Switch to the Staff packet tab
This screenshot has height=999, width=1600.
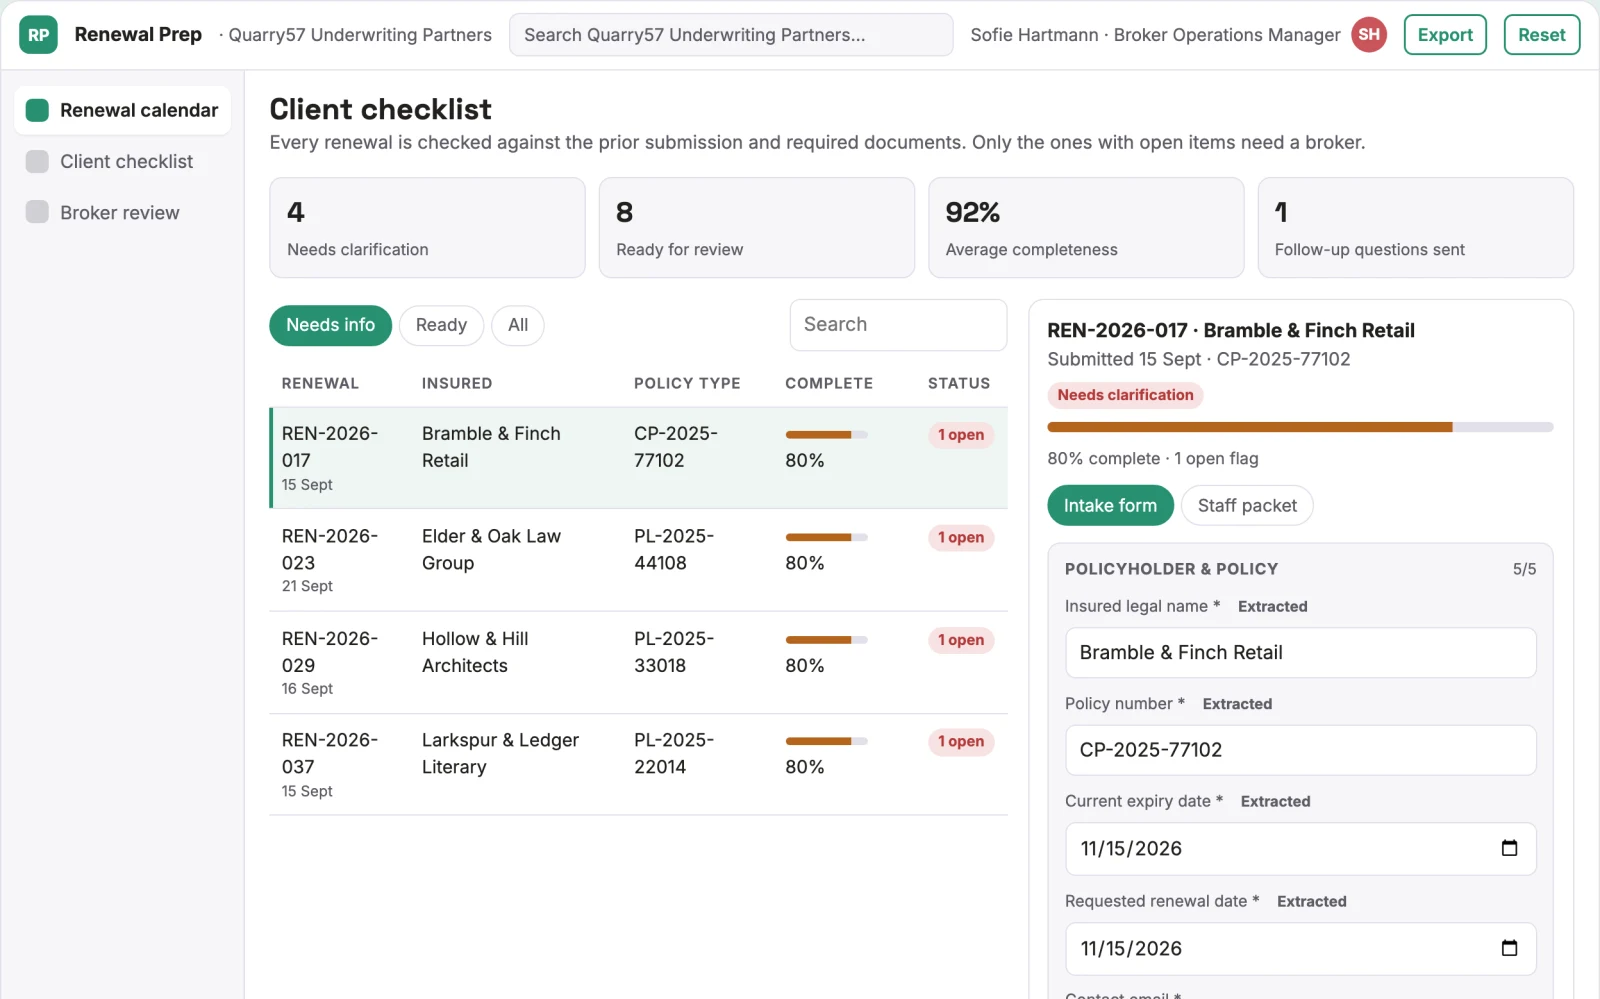tap(1247, 505)
